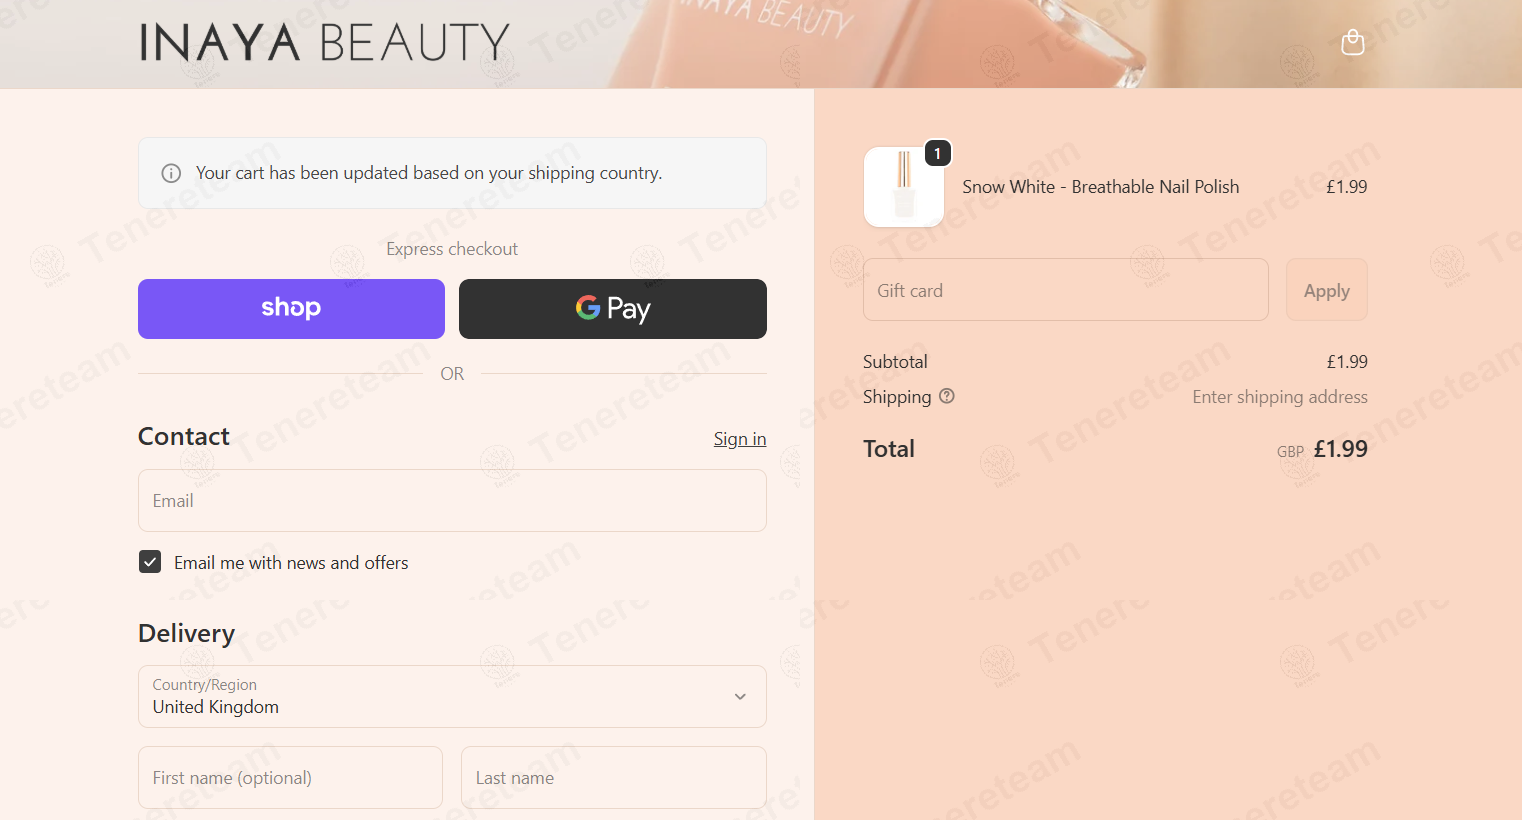This screenshot has height=820, width=1522.
Task: Apply the gift card code
Action: point(1326,290)
